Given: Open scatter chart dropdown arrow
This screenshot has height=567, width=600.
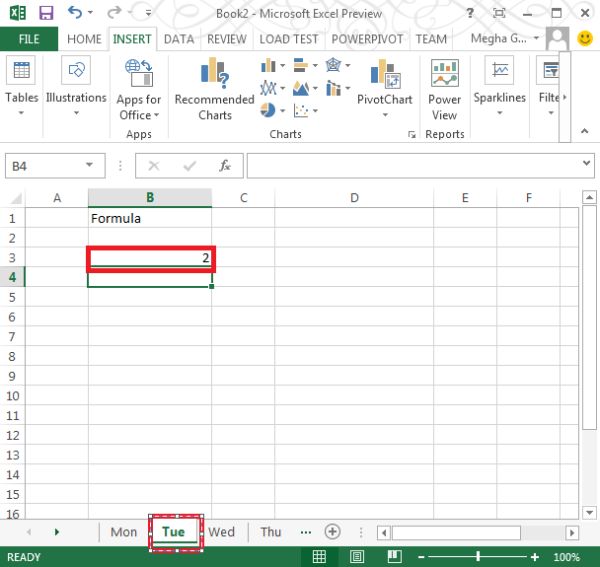Looking at the screenshot, I should pos(315,111).
